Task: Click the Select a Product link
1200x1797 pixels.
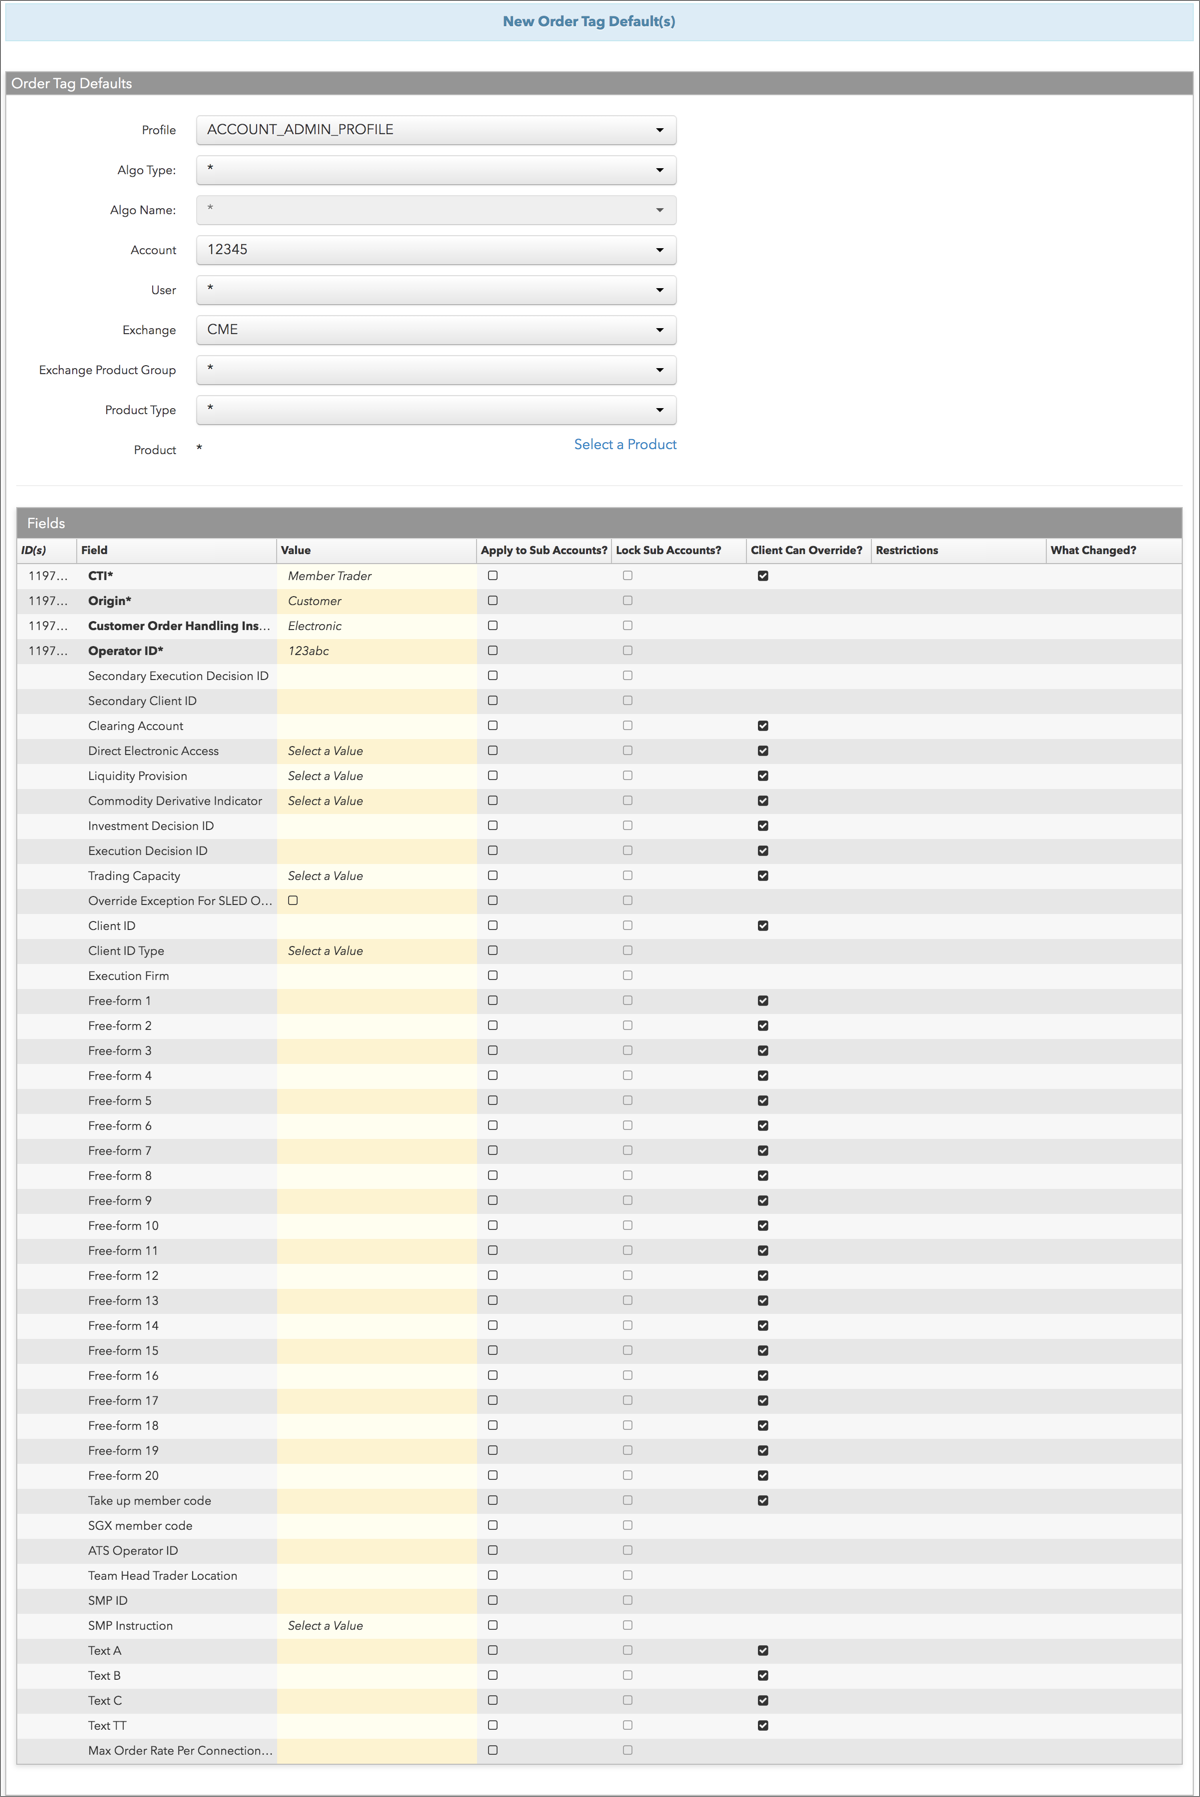Action: coord(625,445)
